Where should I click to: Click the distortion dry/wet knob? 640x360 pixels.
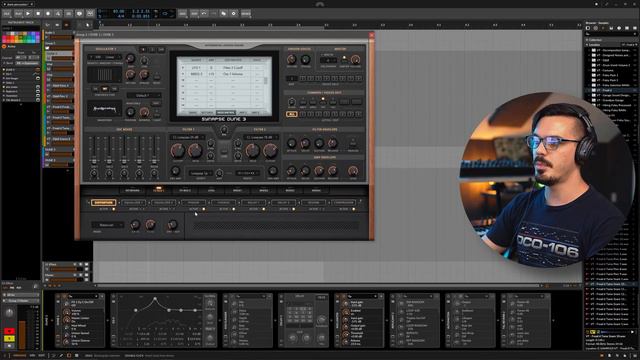pyautogui.click(x=172, y=224)
